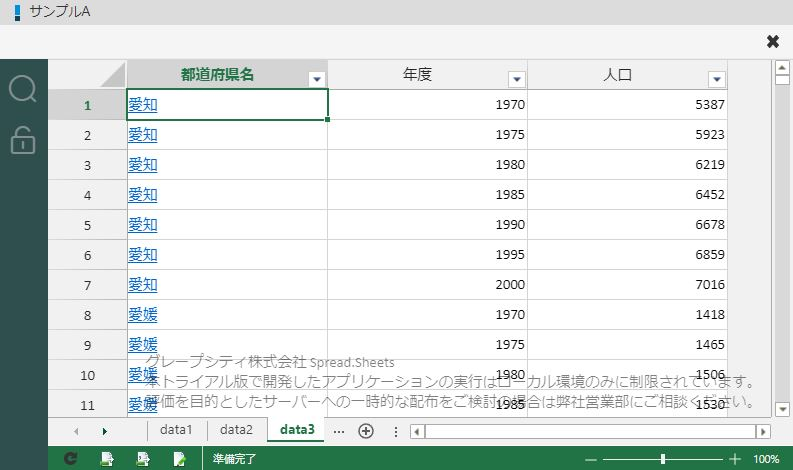Click the zoom slider handle
The width and height of the screenshot is (793, 470).
(663, 459)
